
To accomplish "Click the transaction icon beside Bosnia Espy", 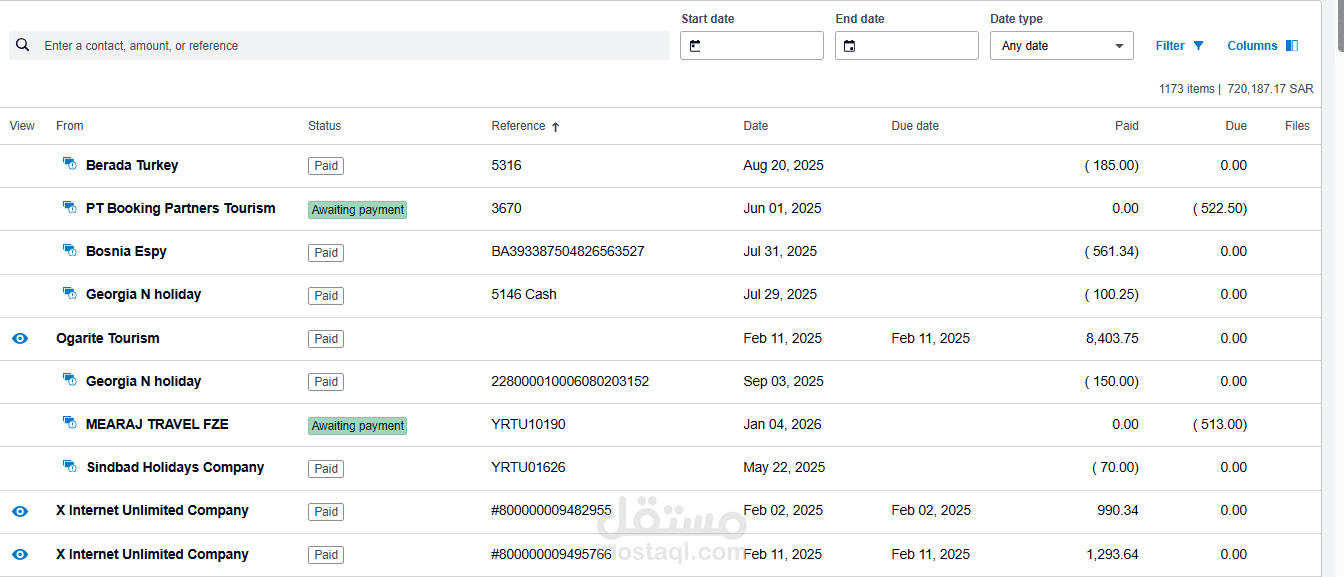I will (x=70, y=251).
